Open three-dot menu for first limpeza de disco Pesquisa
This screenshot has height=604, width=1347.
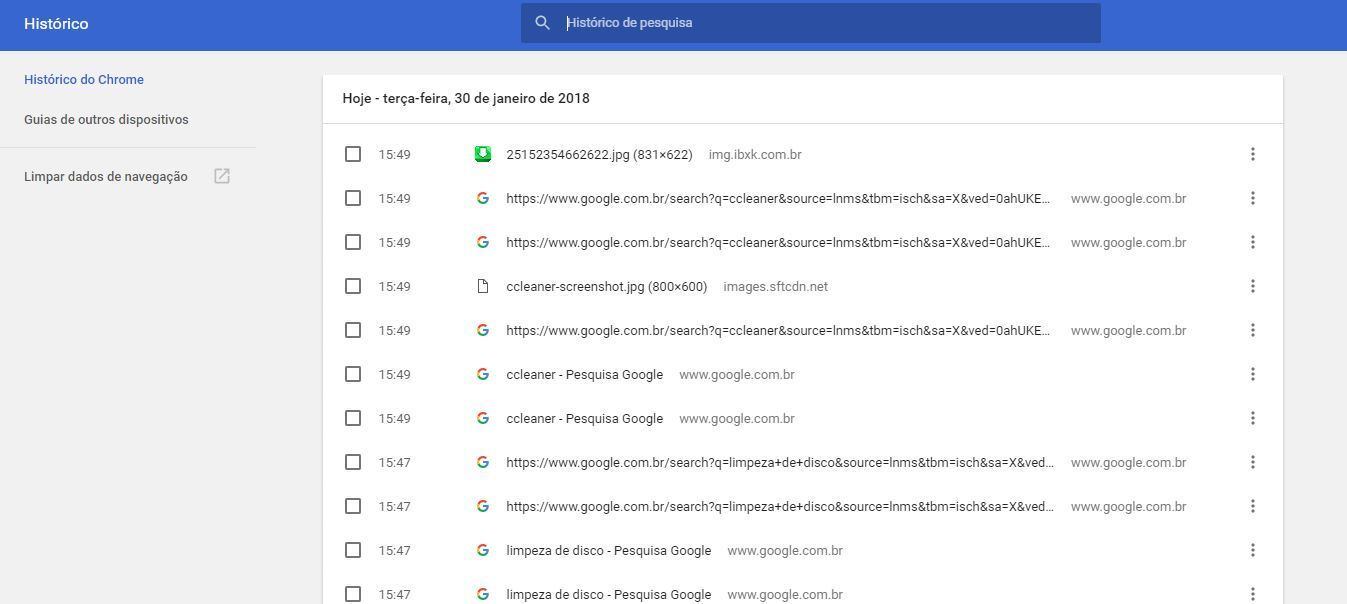1252,550
